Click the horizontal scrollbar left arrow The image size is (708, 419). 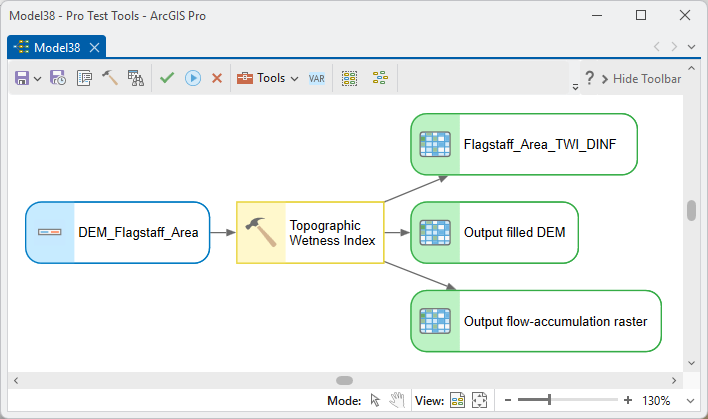16,381
